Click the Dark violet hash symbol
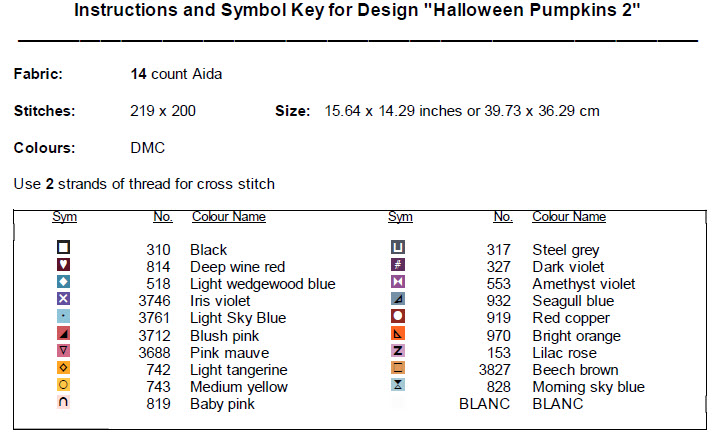 (x=398, y=265)
